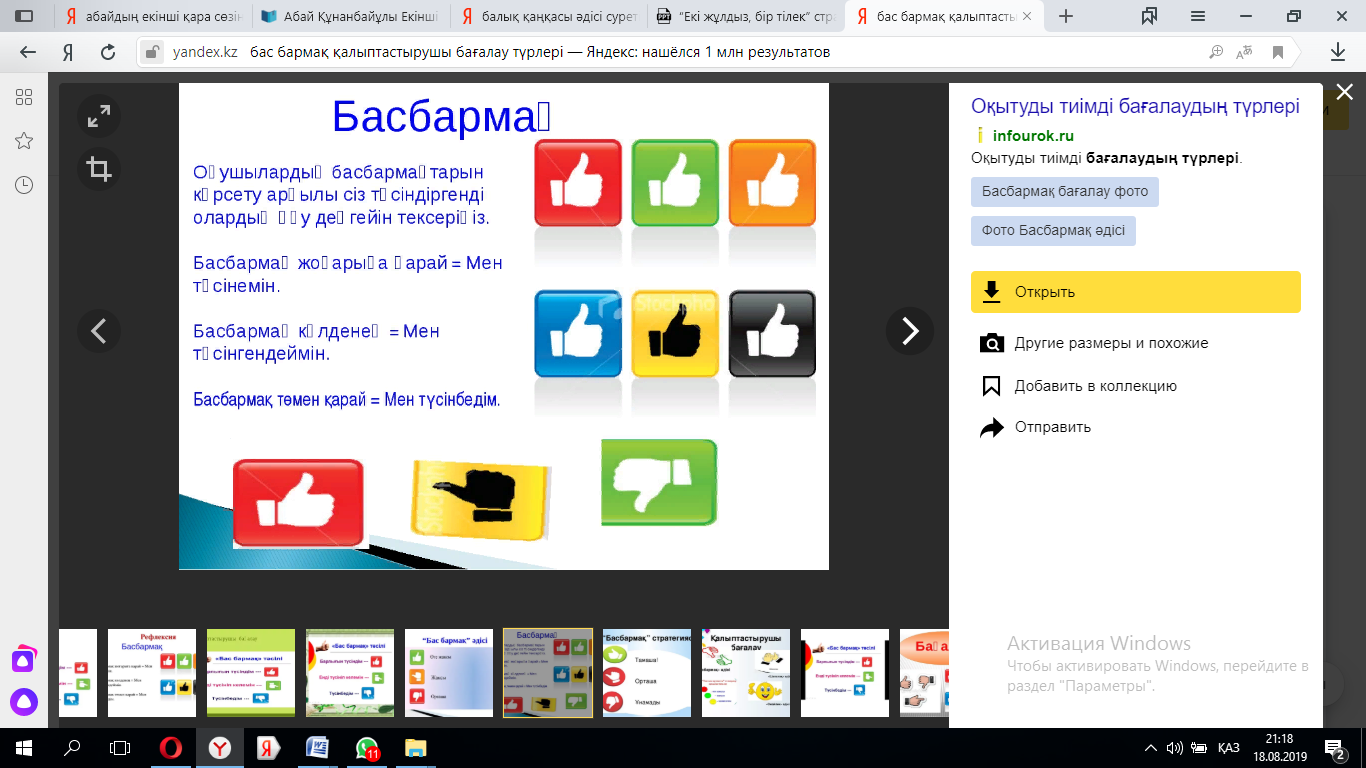Open WhatsApp from the taskbar
Image resolution: width=1366 pixels, height=768 pixels.
[366, 748]
